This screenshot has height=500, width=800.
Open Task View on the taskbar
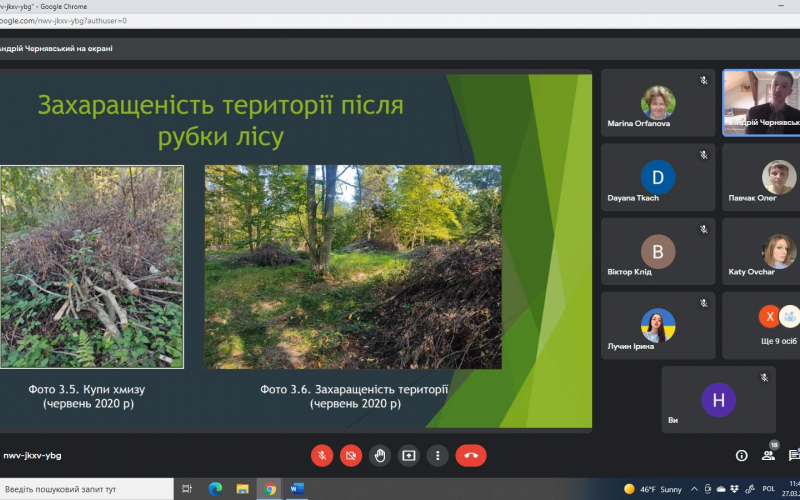187,489
